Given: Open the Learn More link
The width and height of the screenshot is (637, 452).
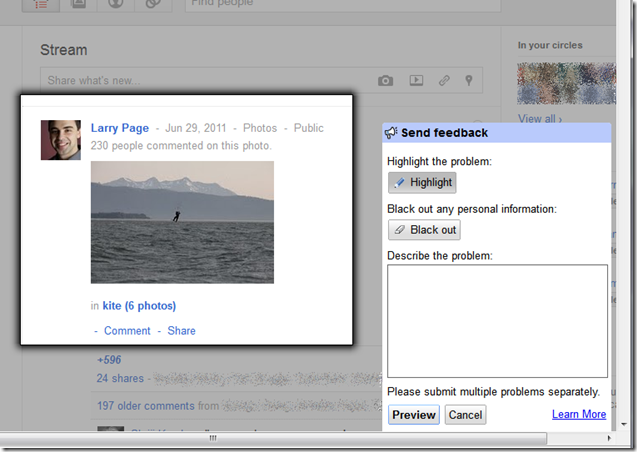Looking at the screenshot, I should tap(578, 414).
